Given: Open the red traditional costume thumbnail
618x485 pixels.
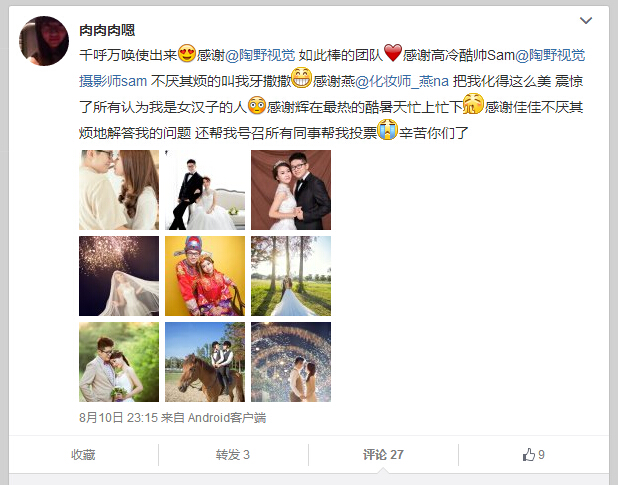Looking at the screenshot, I should (x=205, y=276).
